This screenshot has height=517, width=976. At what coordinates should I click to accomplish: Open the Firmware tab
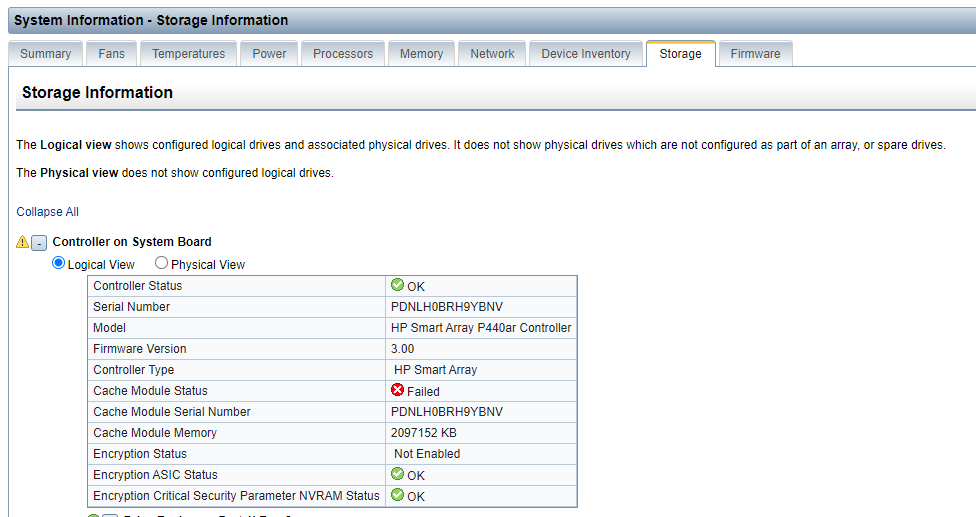click(x=755, y=54)
